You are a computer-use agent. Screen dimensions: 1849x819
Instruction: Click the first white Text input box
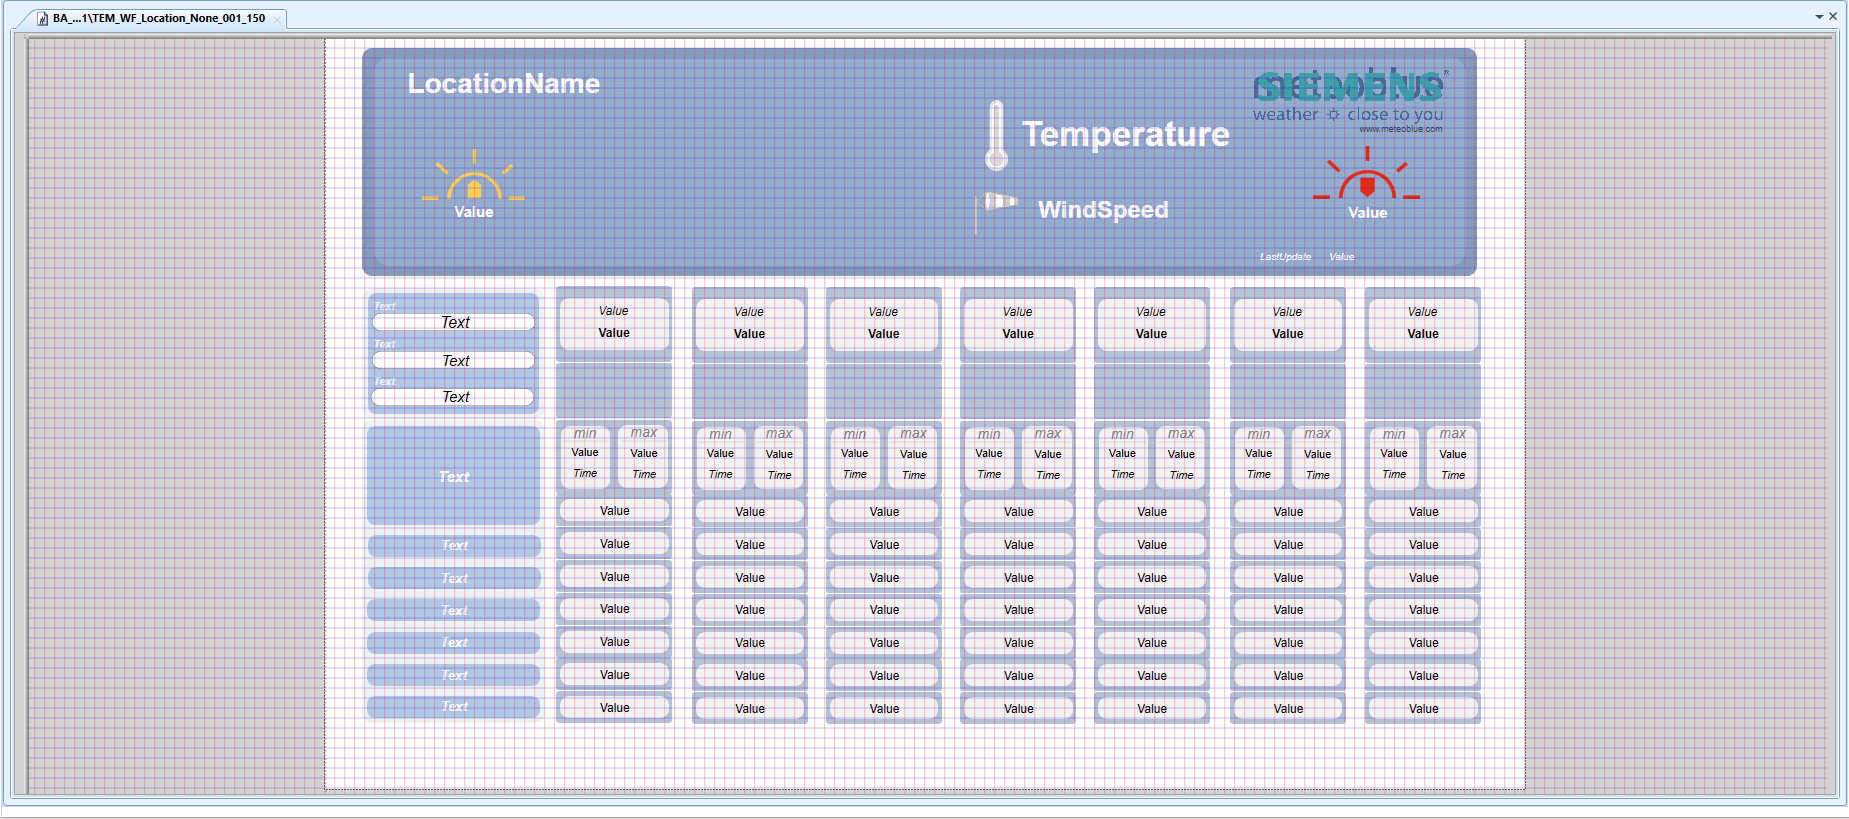pyautogui.click(x=453, y=322)
